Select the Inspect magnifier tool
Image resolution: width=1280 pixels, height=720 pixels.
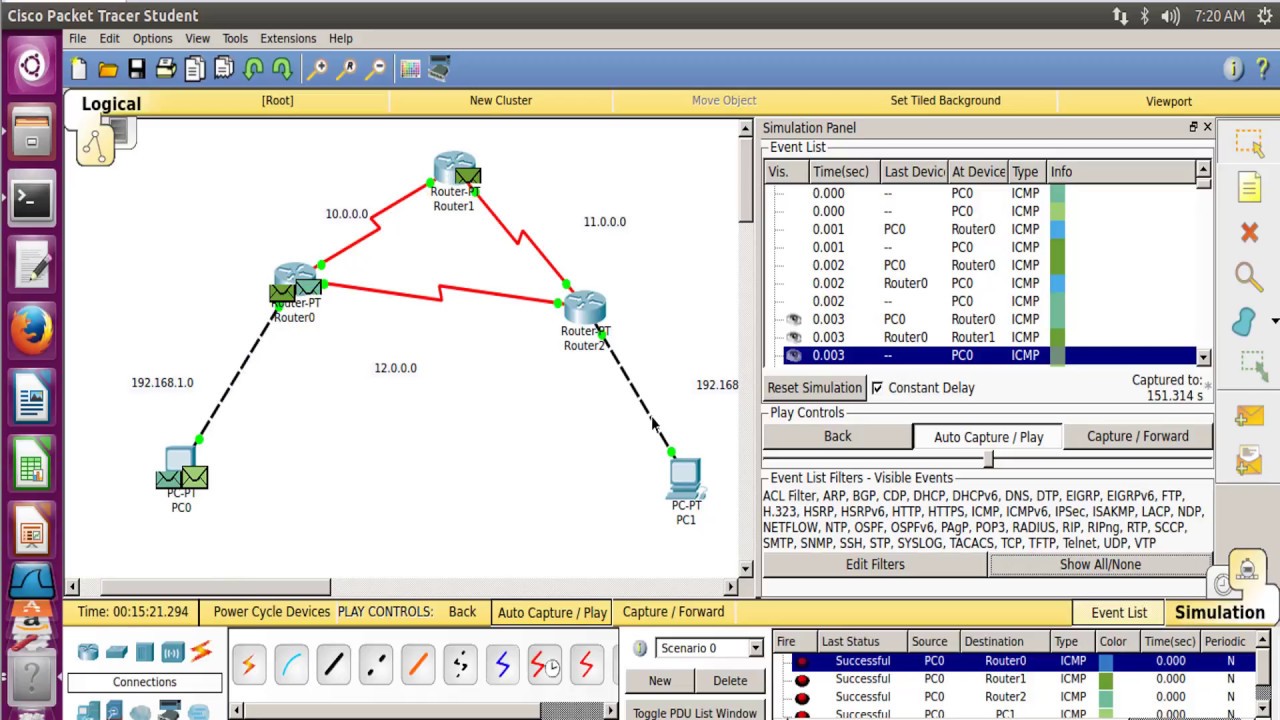pos(1249,276)
